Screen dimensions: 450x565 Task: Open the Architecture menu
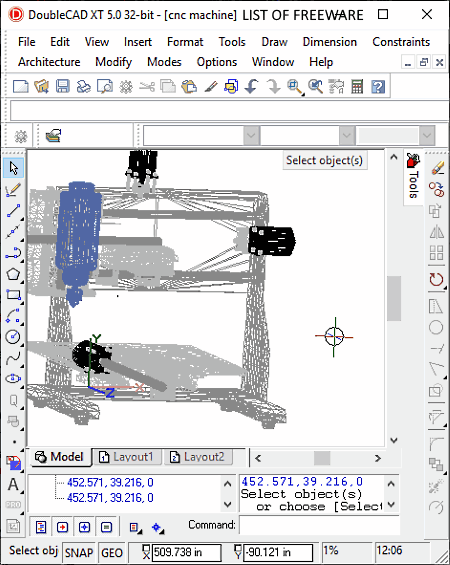tap(49, 62)
